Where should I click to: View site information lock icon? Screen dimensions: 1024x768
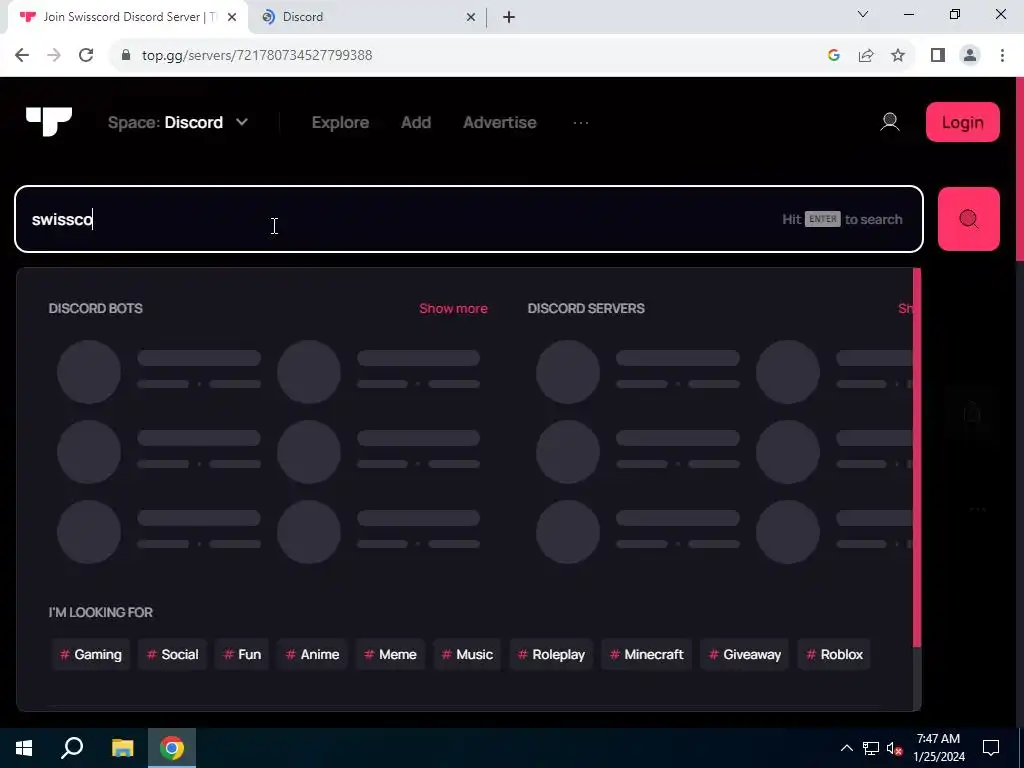[x=126, y=56]
